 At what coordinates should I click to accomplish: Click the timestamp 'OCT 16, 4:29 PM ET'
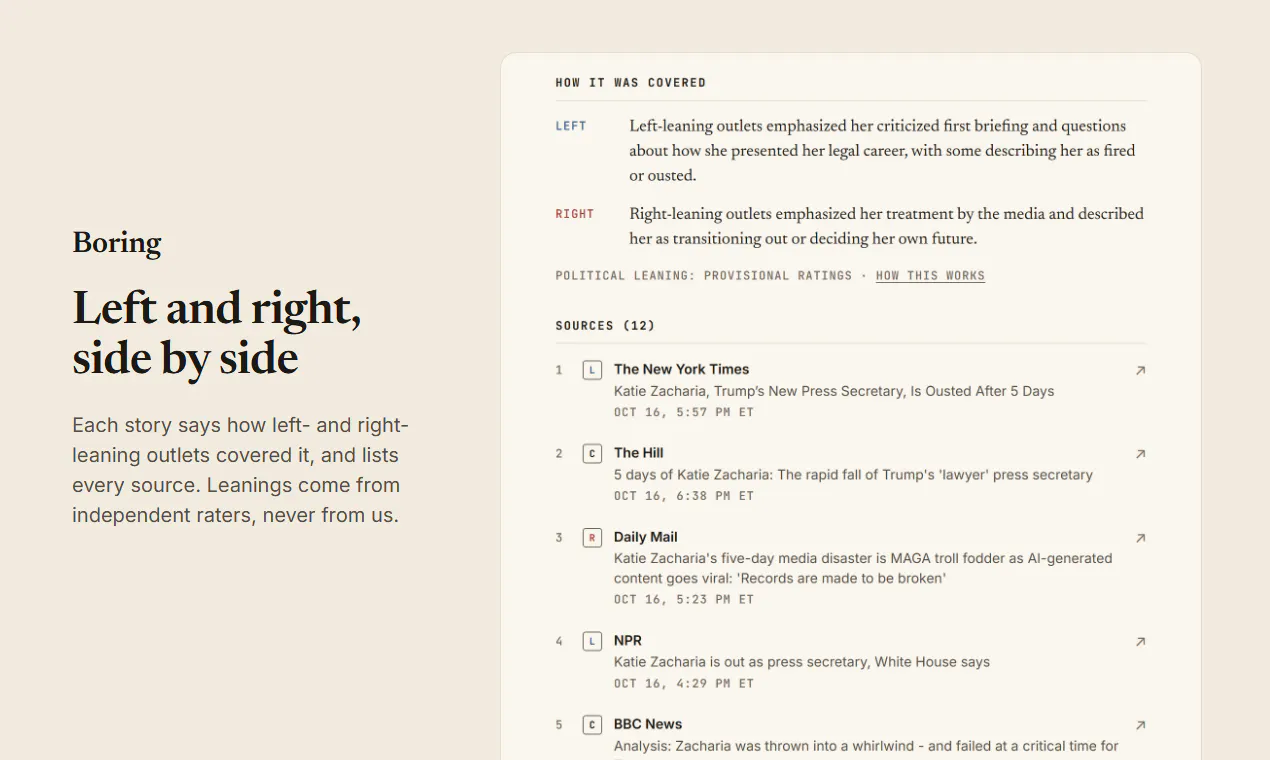[x=684, y=684]
